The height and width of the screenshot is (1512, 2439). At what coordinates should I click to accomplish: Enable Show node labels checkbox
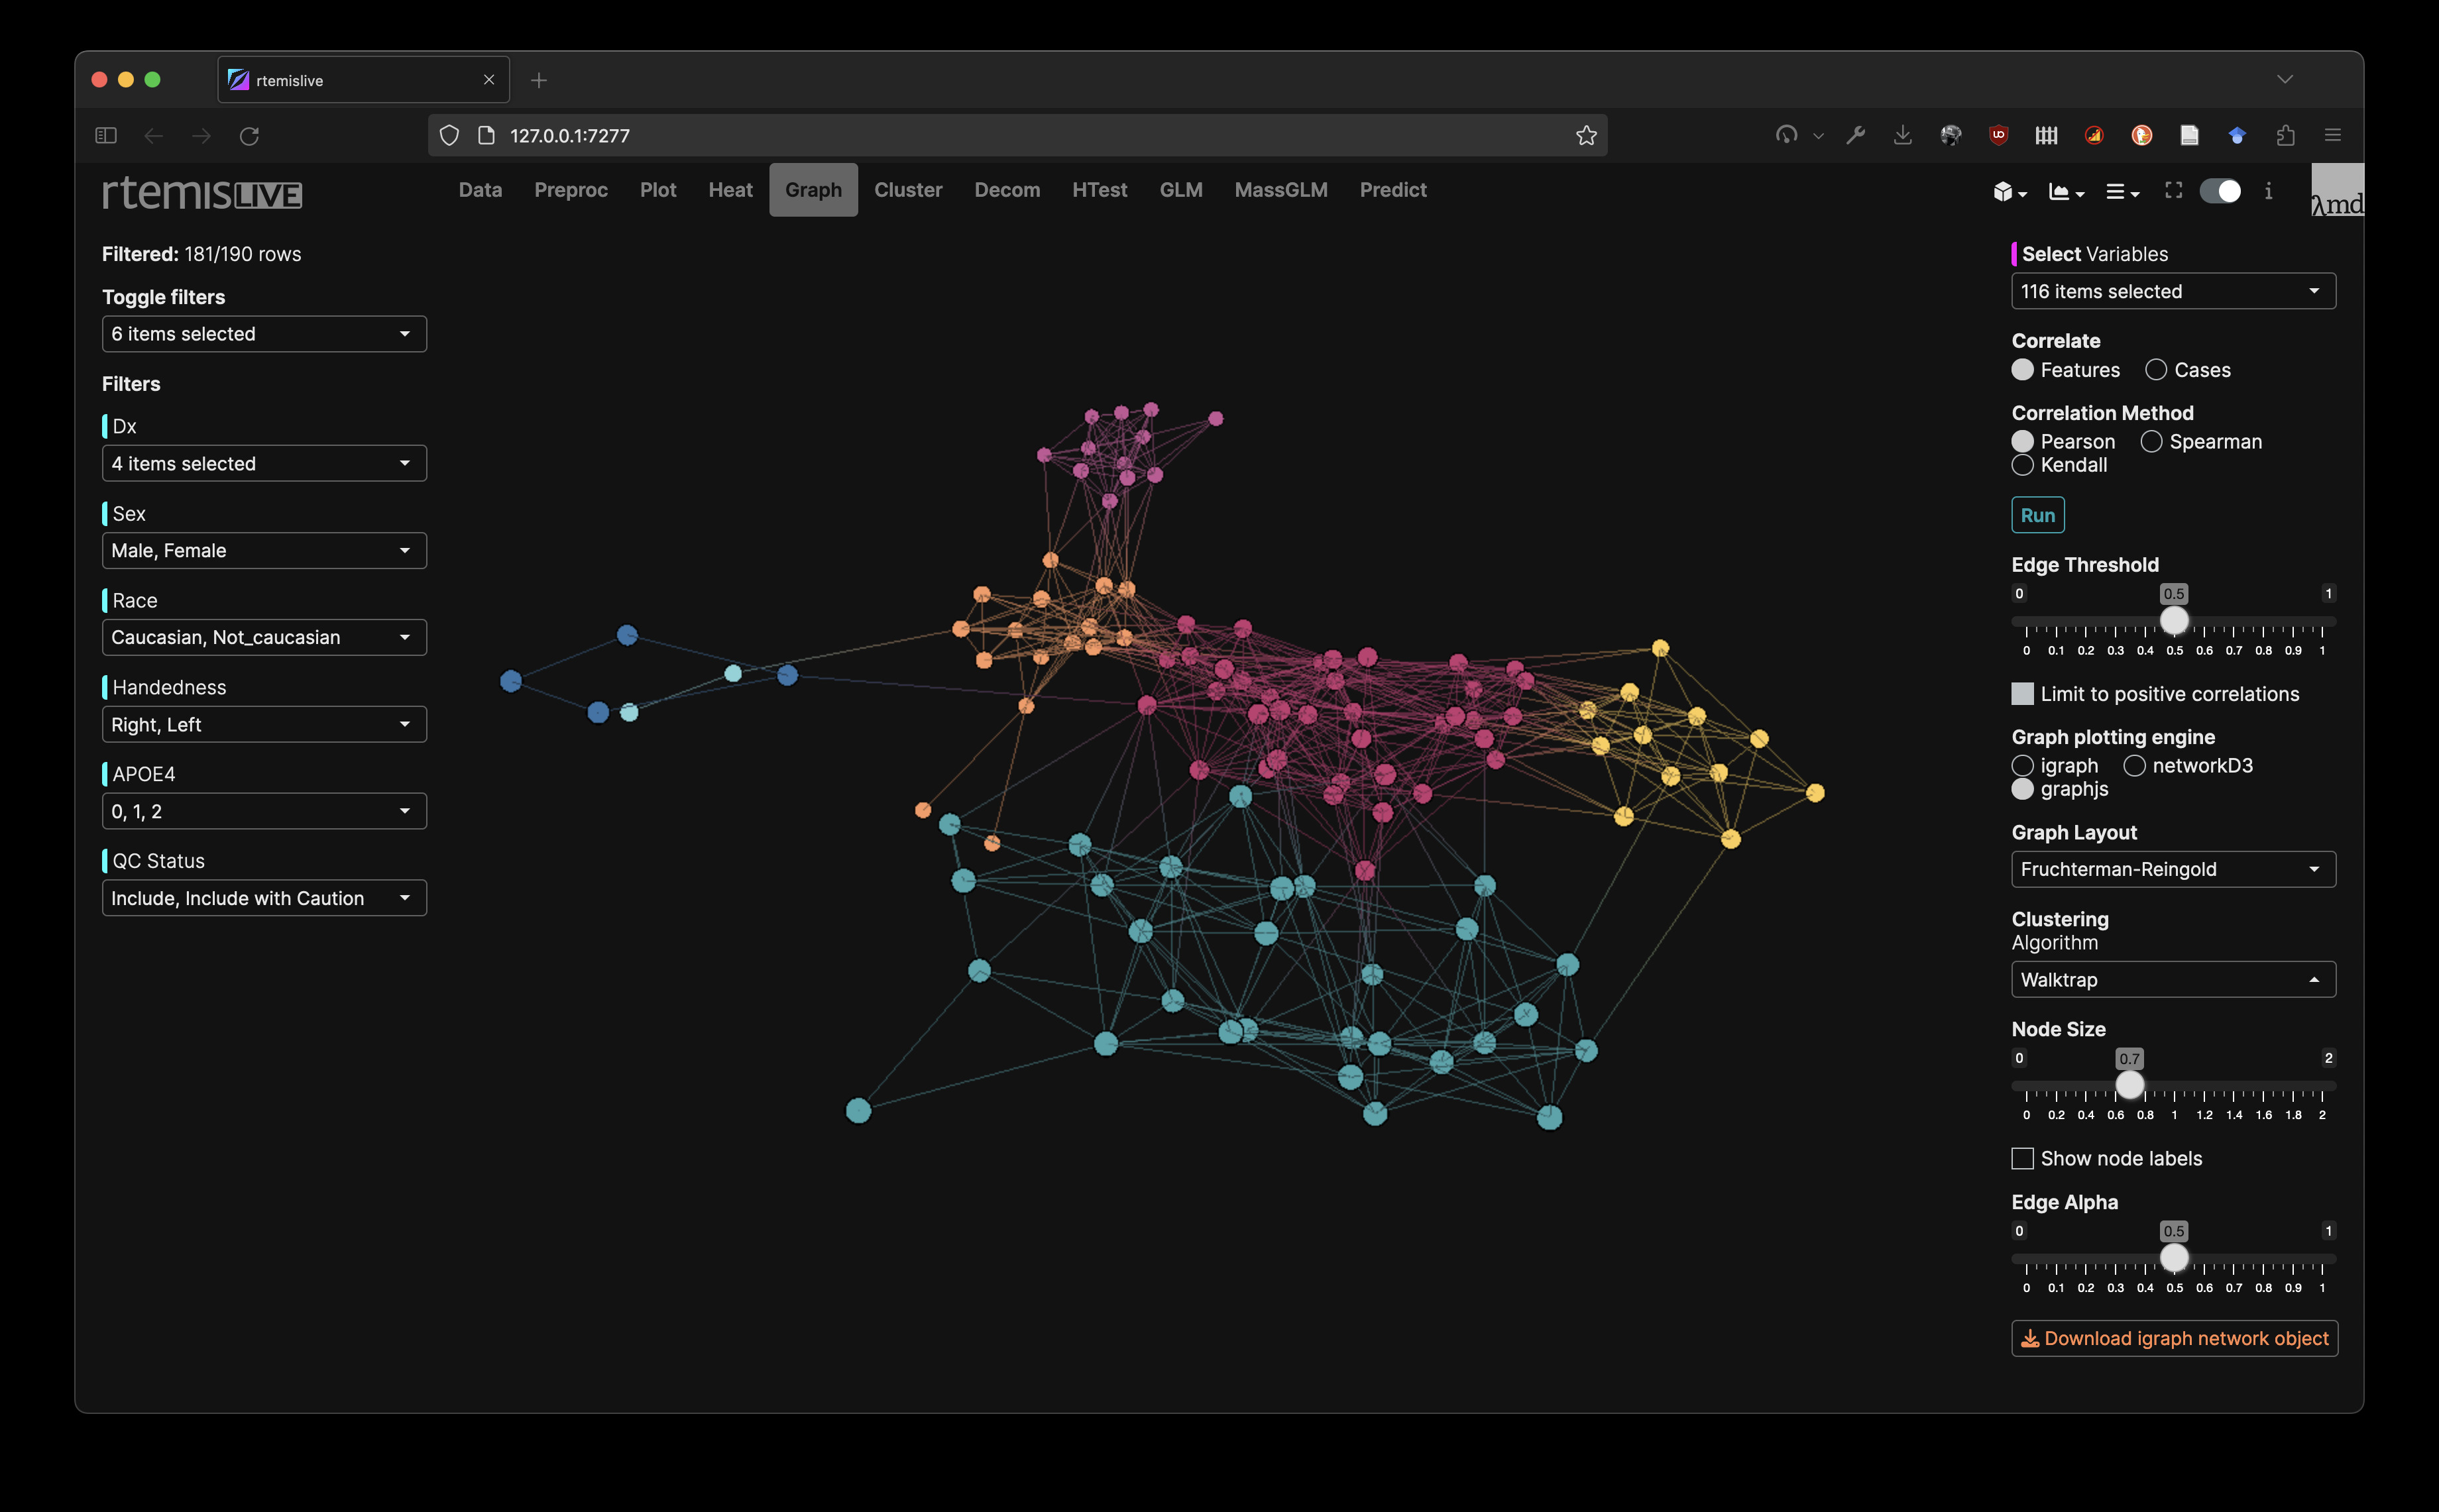2022,1158
